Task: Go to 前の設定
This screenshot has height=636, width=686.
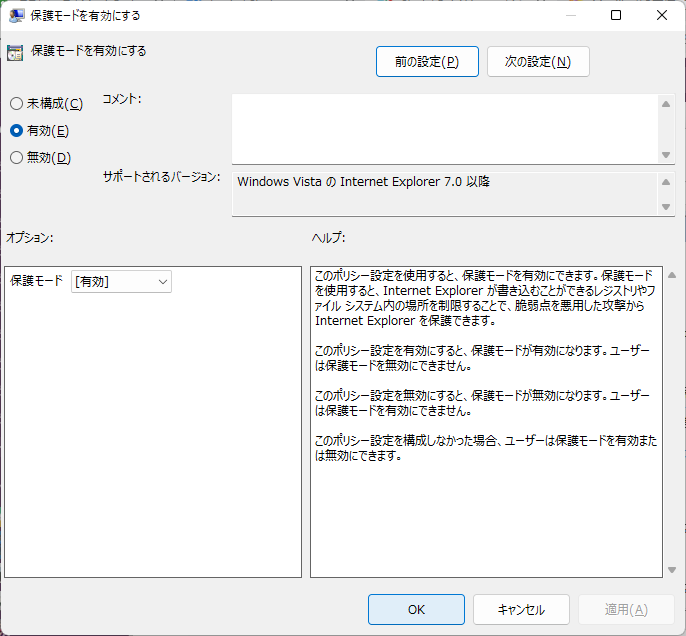Action: [427, 62]
